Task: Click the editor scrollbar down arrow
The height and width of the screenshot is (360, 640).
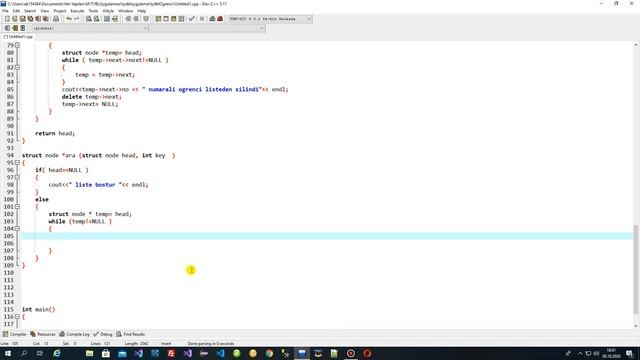Action: click(x=636, y=326)
